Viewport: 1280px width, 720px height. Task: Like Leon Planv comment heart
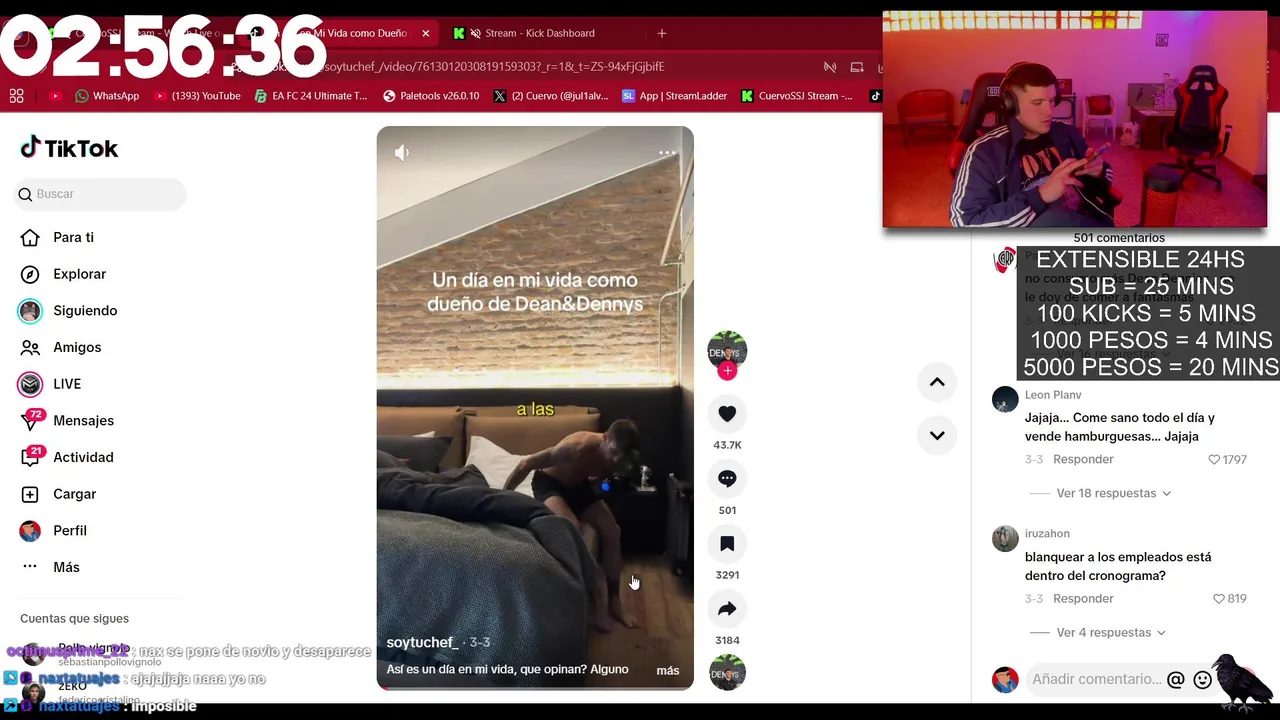tap(1214, 460)
